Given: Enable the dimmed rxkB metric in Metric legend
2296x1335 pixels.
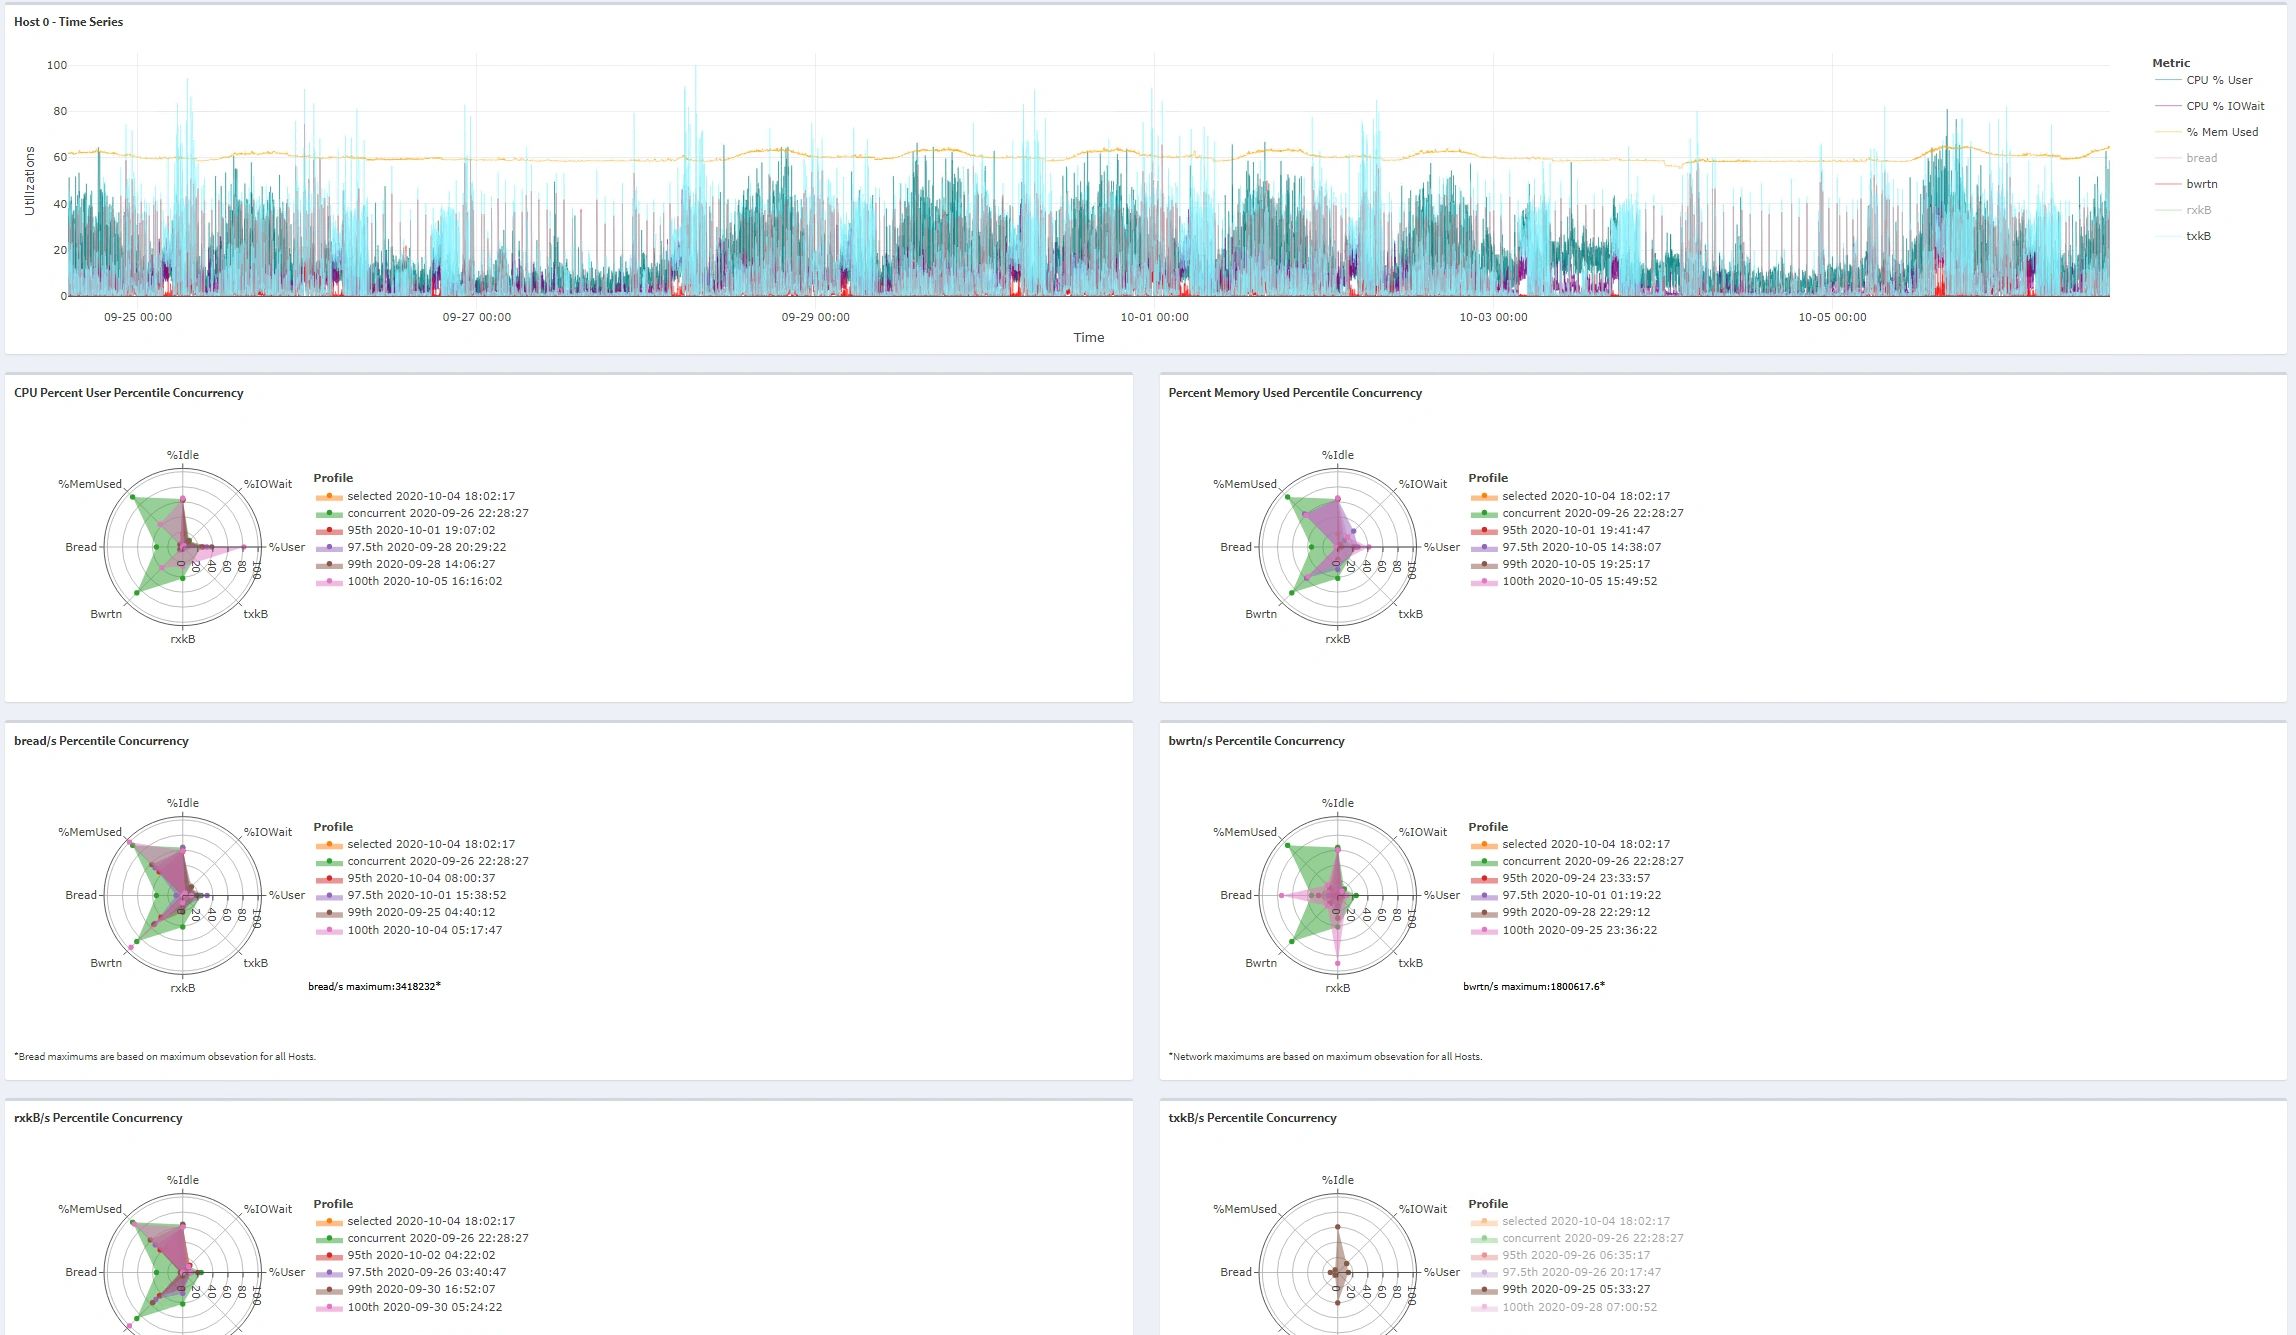Looking at the screenshot, I should click(2183, 210).
